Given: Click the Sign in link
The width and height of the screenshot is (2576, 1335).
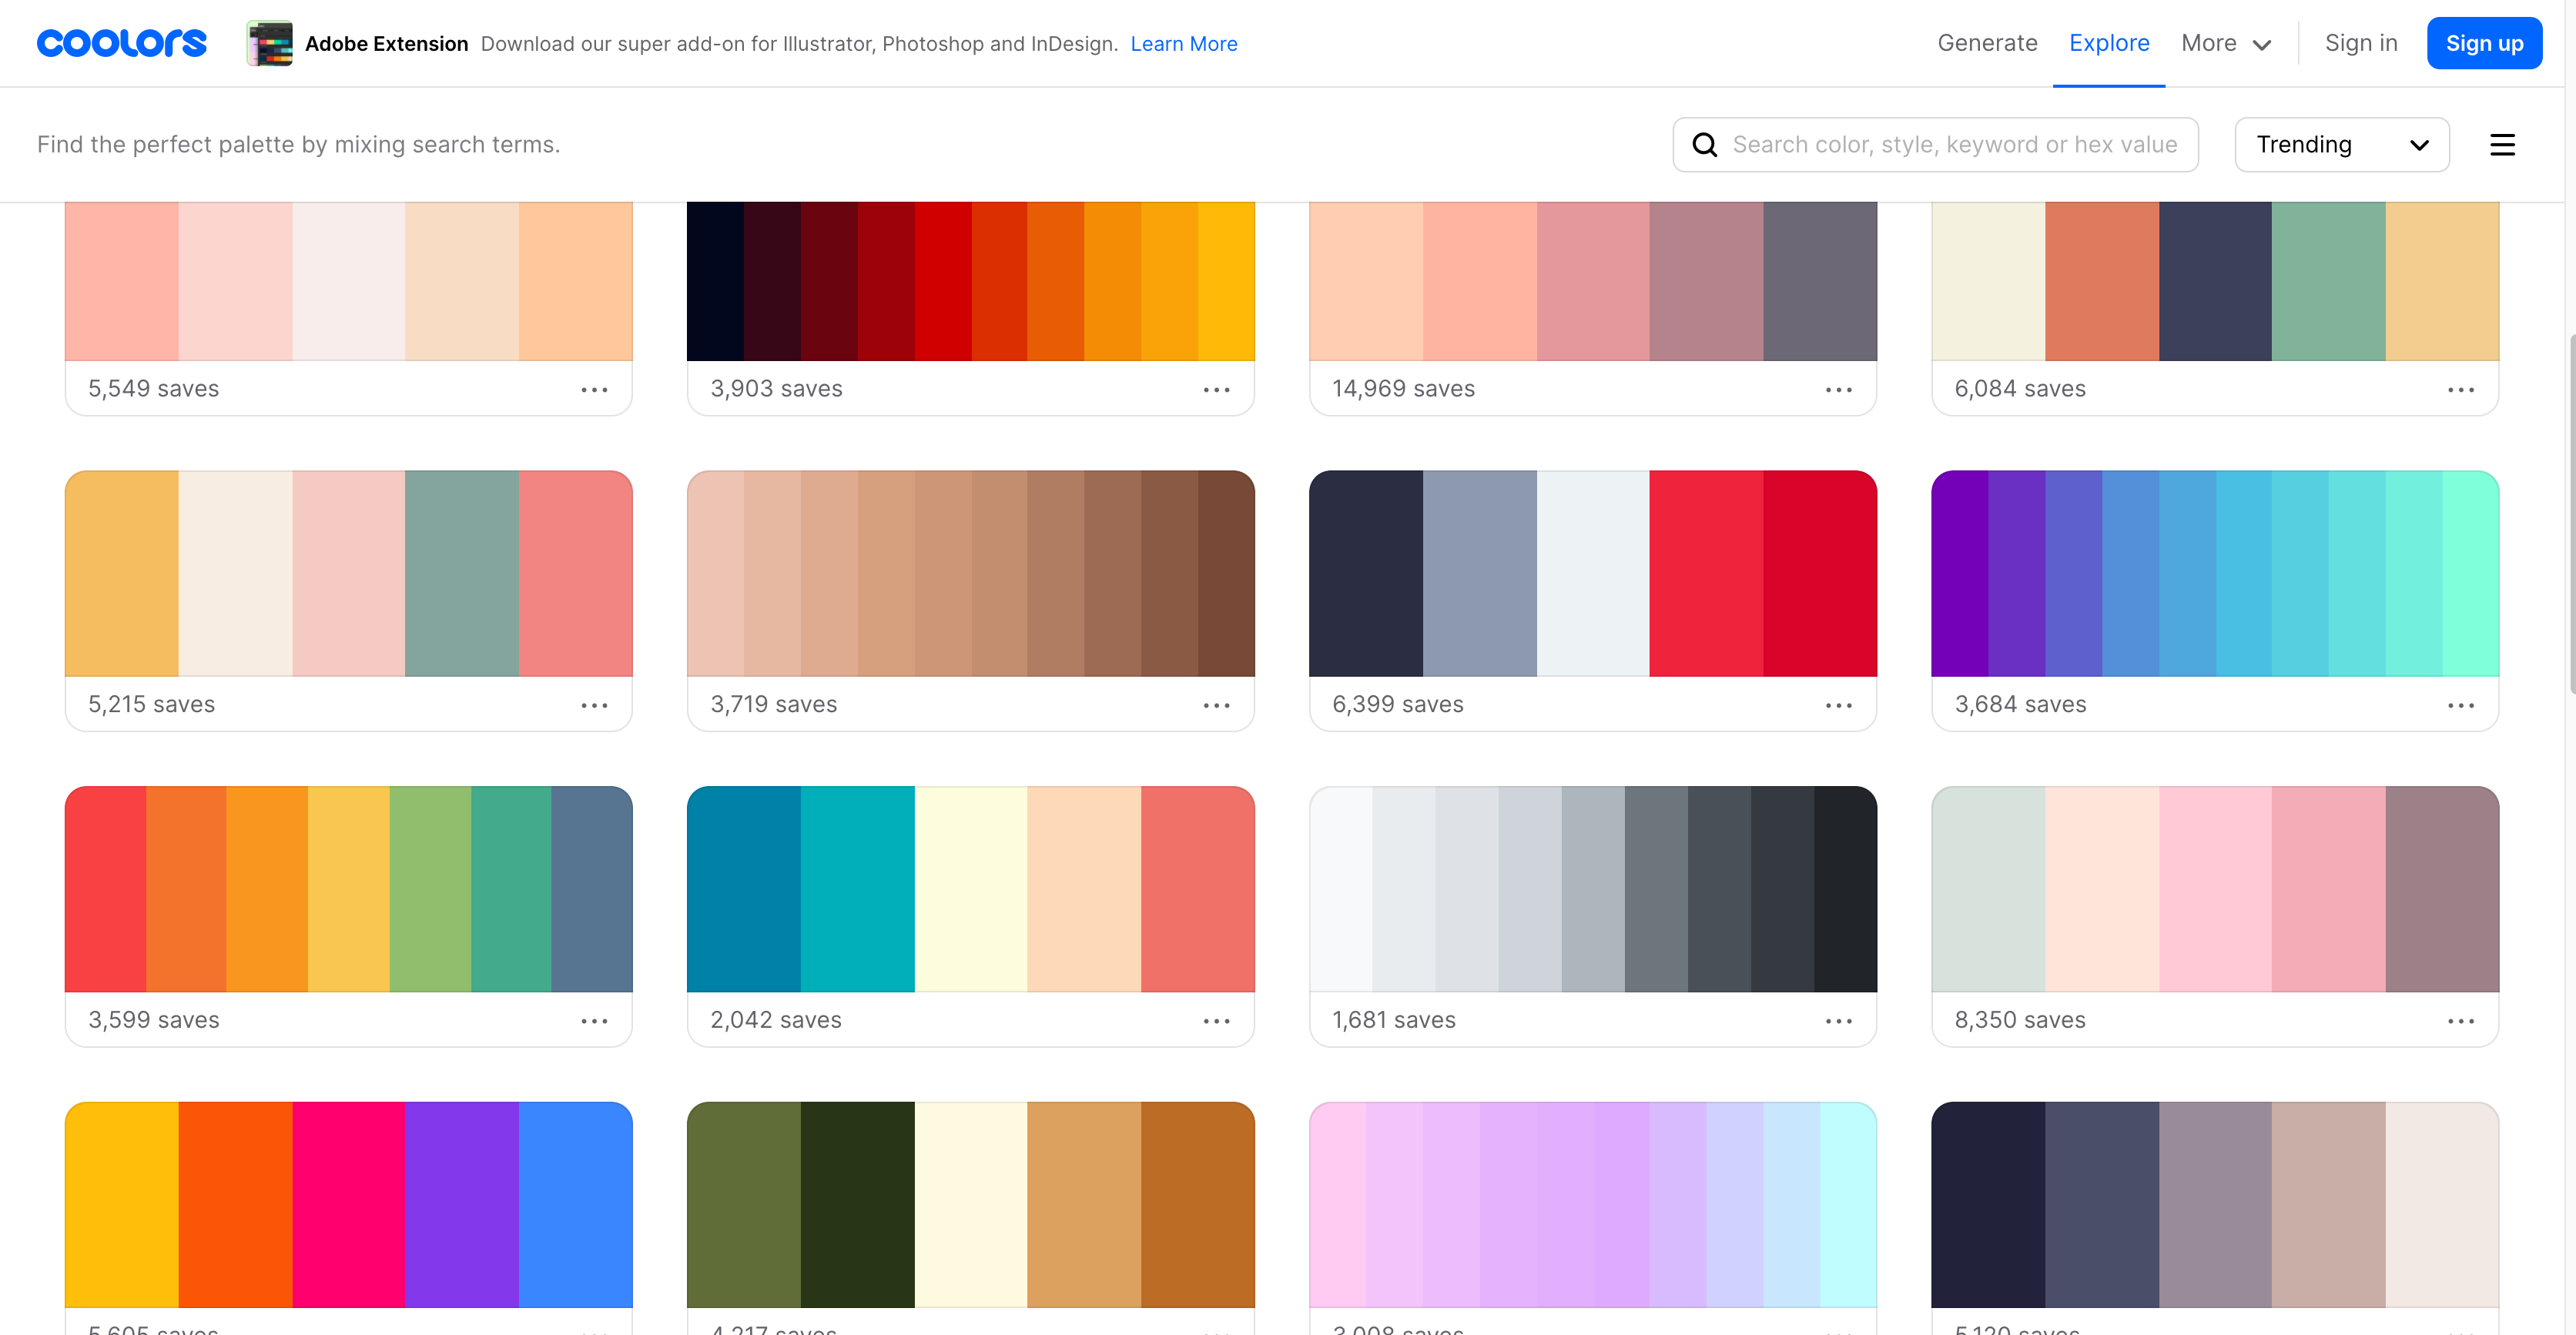Looking at the screenshot, I should coord(2360,43).
